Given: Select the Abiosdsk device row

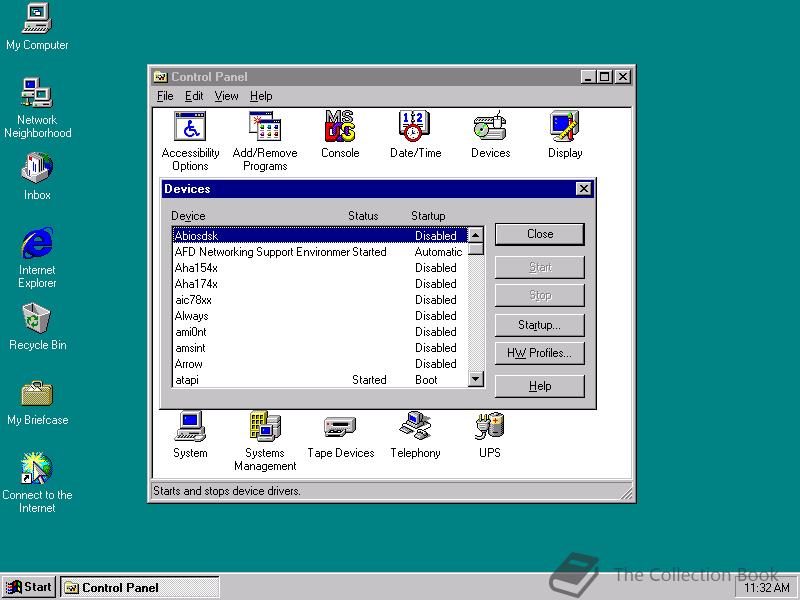Looking at the screenshot, I should pyautogui.click(x=320, y=236).
